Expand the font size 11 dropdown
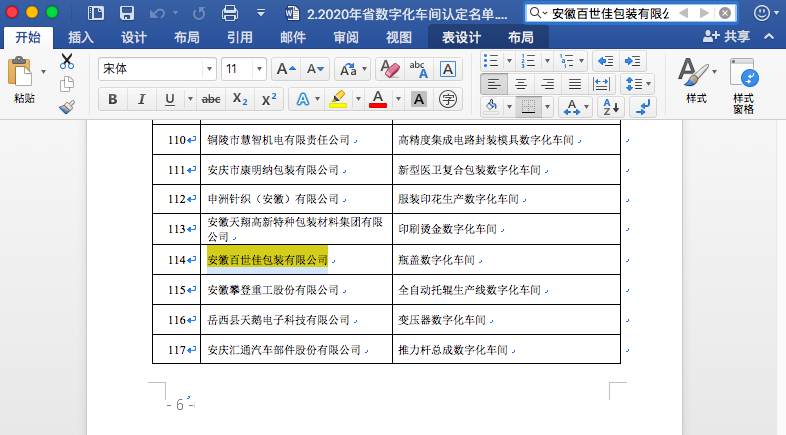This screenshot has height=435, width=786. (x=259, y=69)
